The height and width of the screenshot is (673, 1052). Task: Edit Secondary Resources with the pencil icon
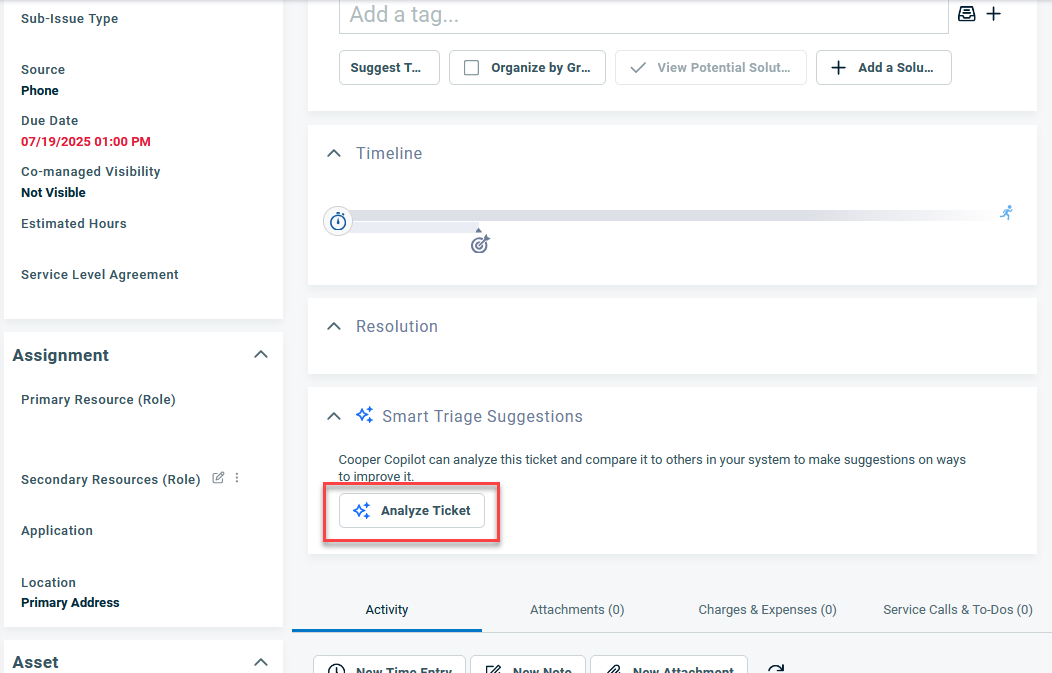point(218,478)
